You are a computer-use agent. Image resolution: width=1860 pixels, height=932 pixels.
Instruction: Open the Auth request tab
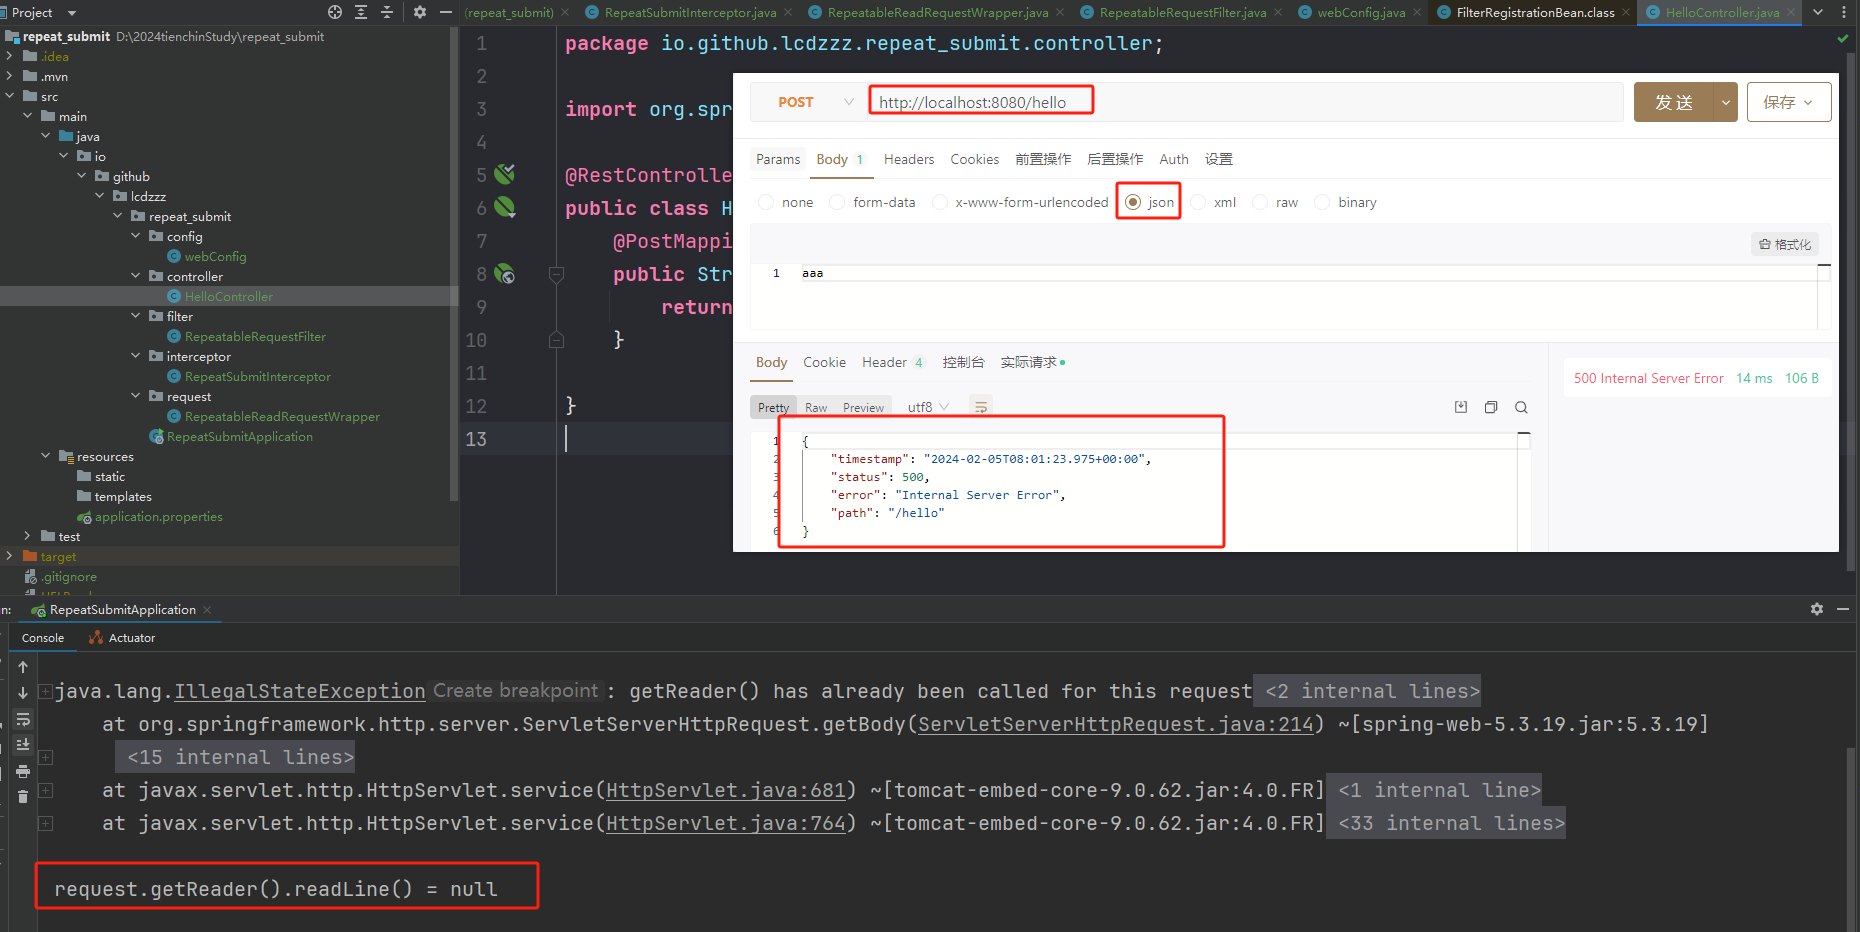pyautogui.click(x=1174, y=159)
